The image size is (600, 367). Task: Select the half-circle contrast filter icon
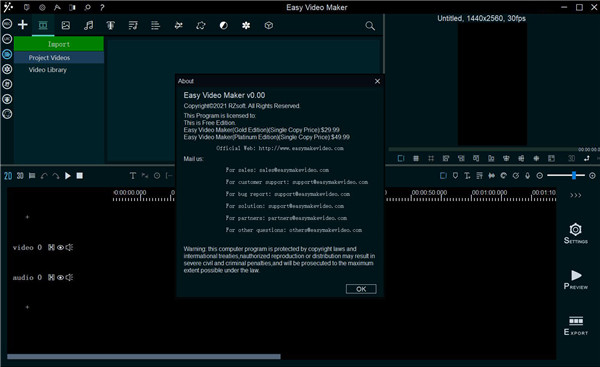tap(223, 25)
